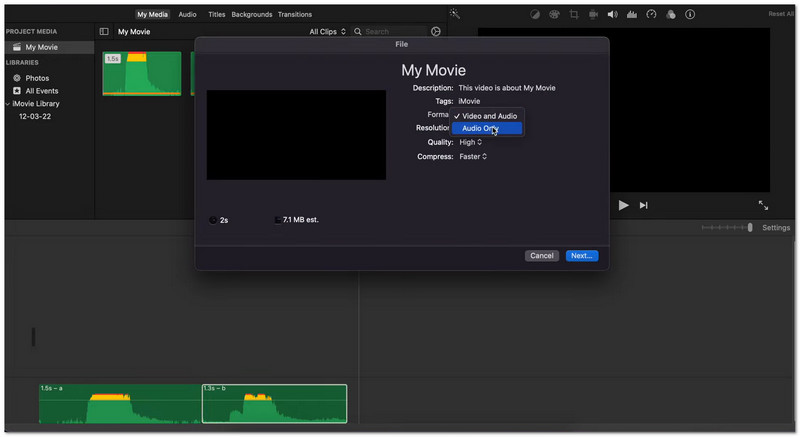Image resolution: width=800 pixels, height=437 pixels.
Task: Select My Movie project media item
Action: 49,47
